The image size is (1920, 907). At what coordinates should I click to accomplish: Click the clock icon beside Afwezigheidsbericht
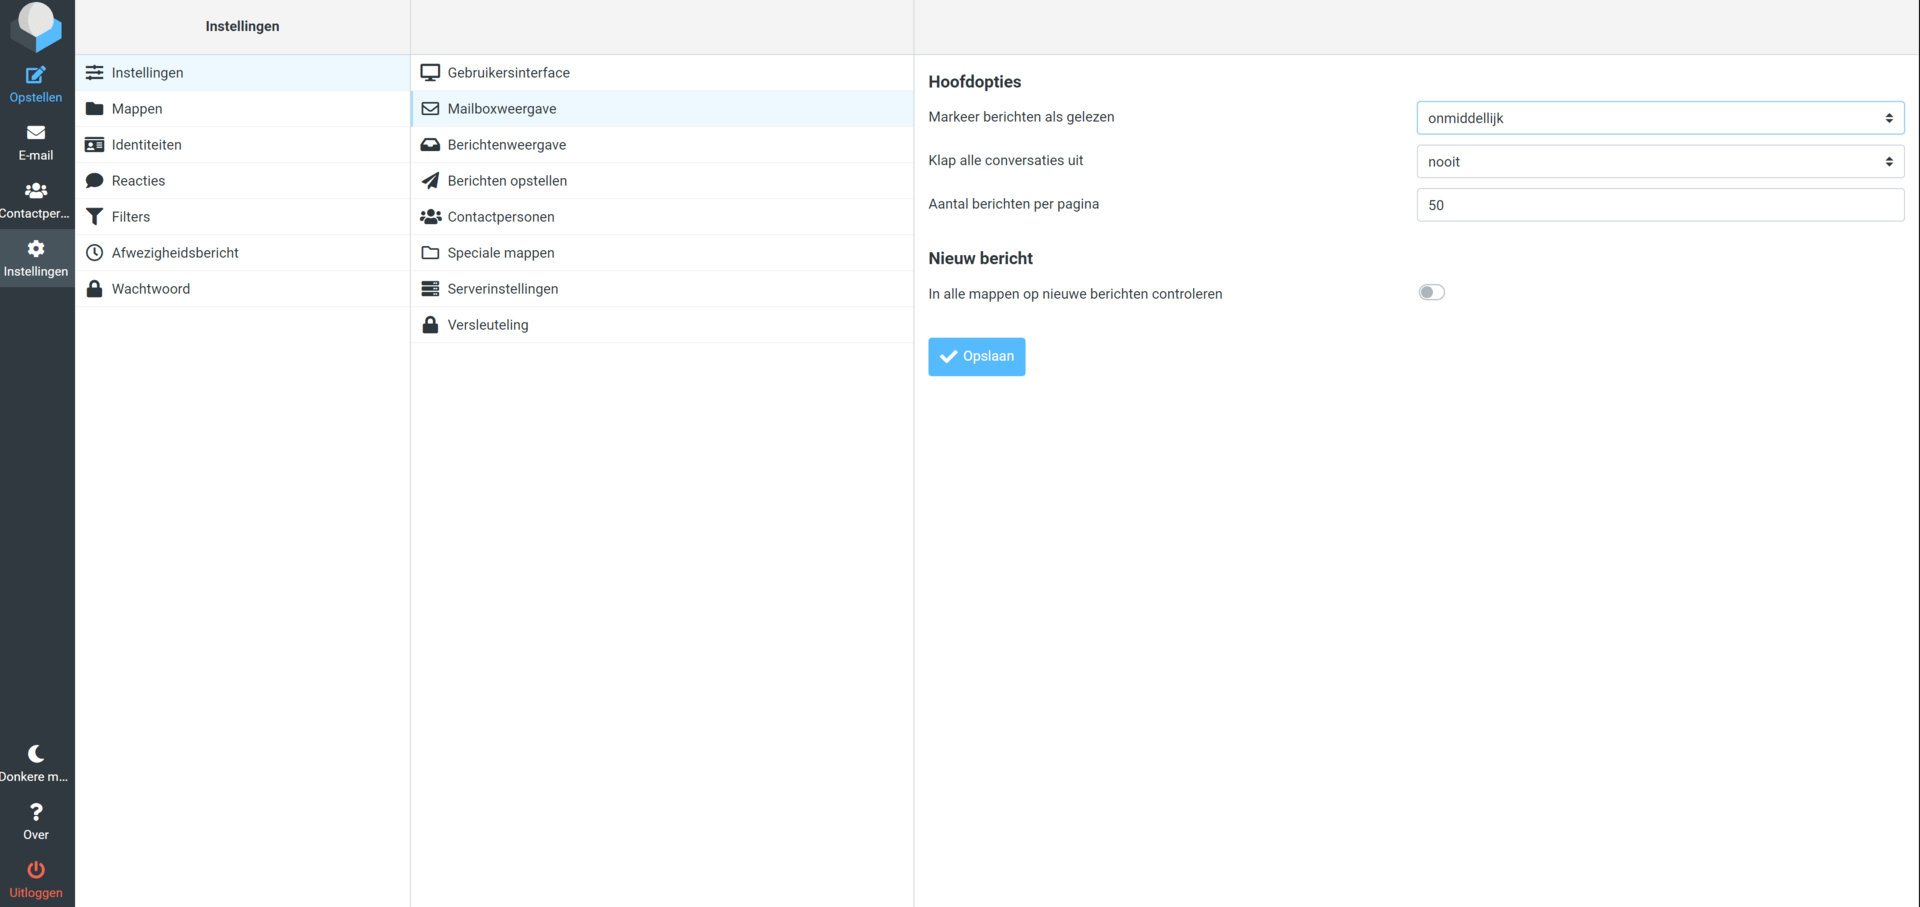(95, 253)
